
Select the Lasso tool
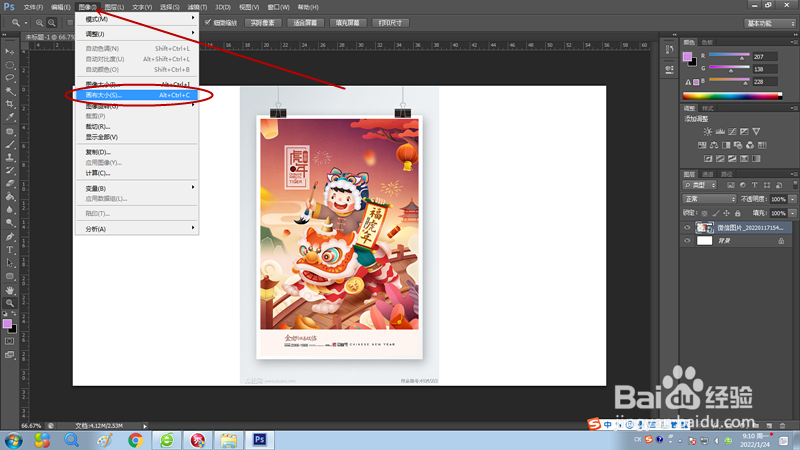[x=10, y=78]
